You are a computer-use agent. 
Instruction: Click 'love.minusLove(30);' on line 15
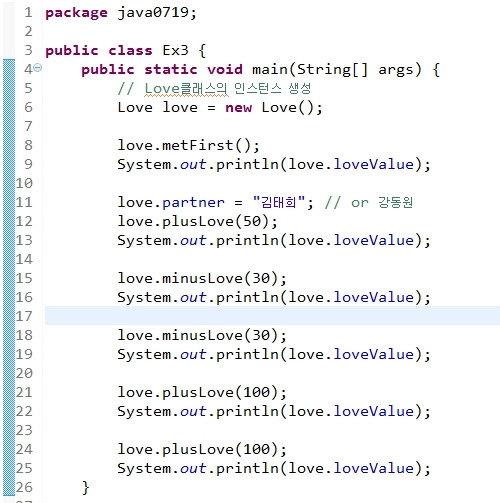pyautogui.click(x=202, y=278)
